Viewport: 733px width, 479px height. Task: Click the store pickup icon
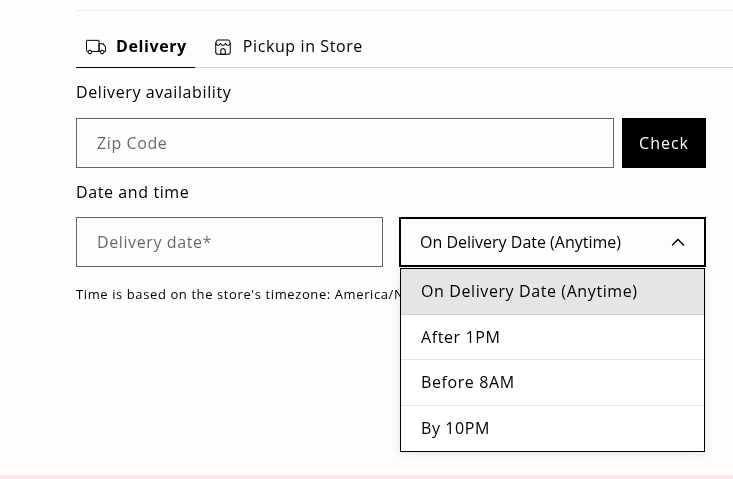[223, 47]
